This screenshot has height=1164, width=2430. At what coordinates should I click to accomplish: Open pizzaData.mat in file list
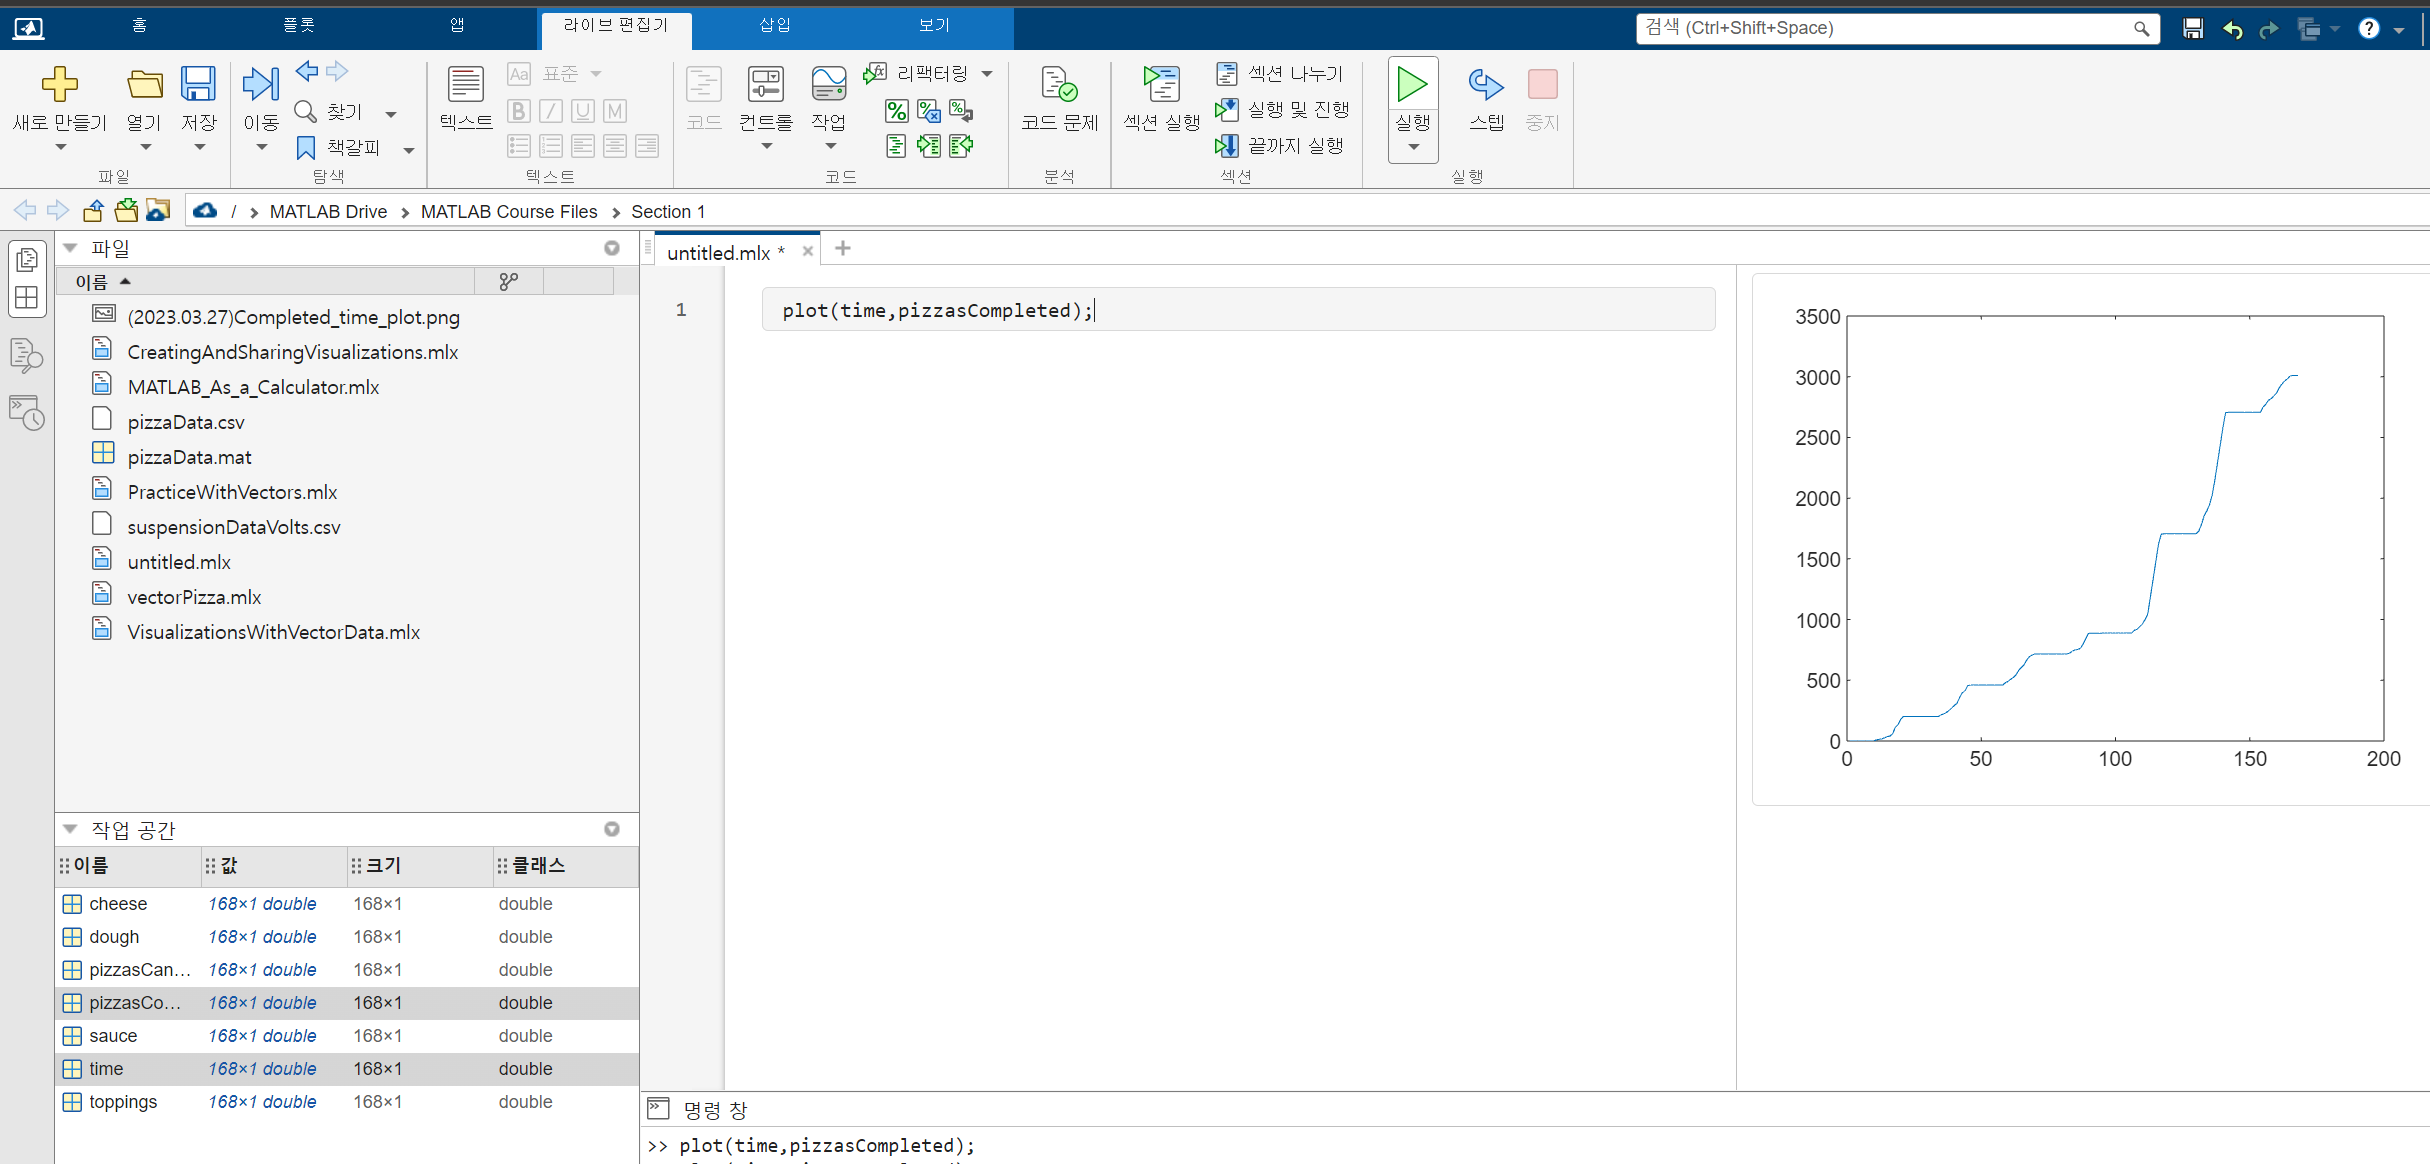(x=189, y=457)
